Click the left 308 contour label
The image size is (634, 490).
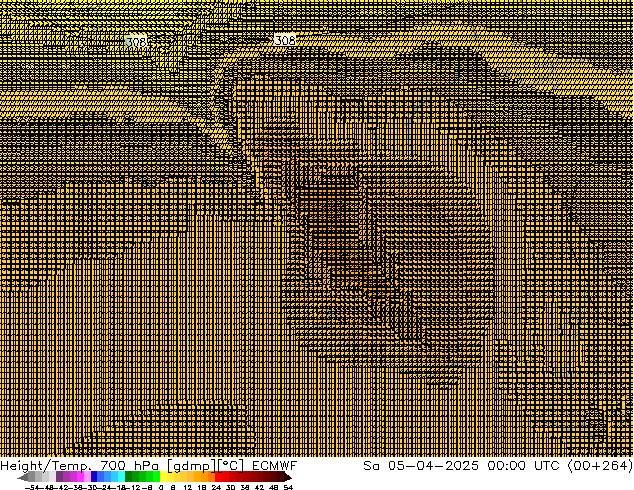(x=136, y=42)
